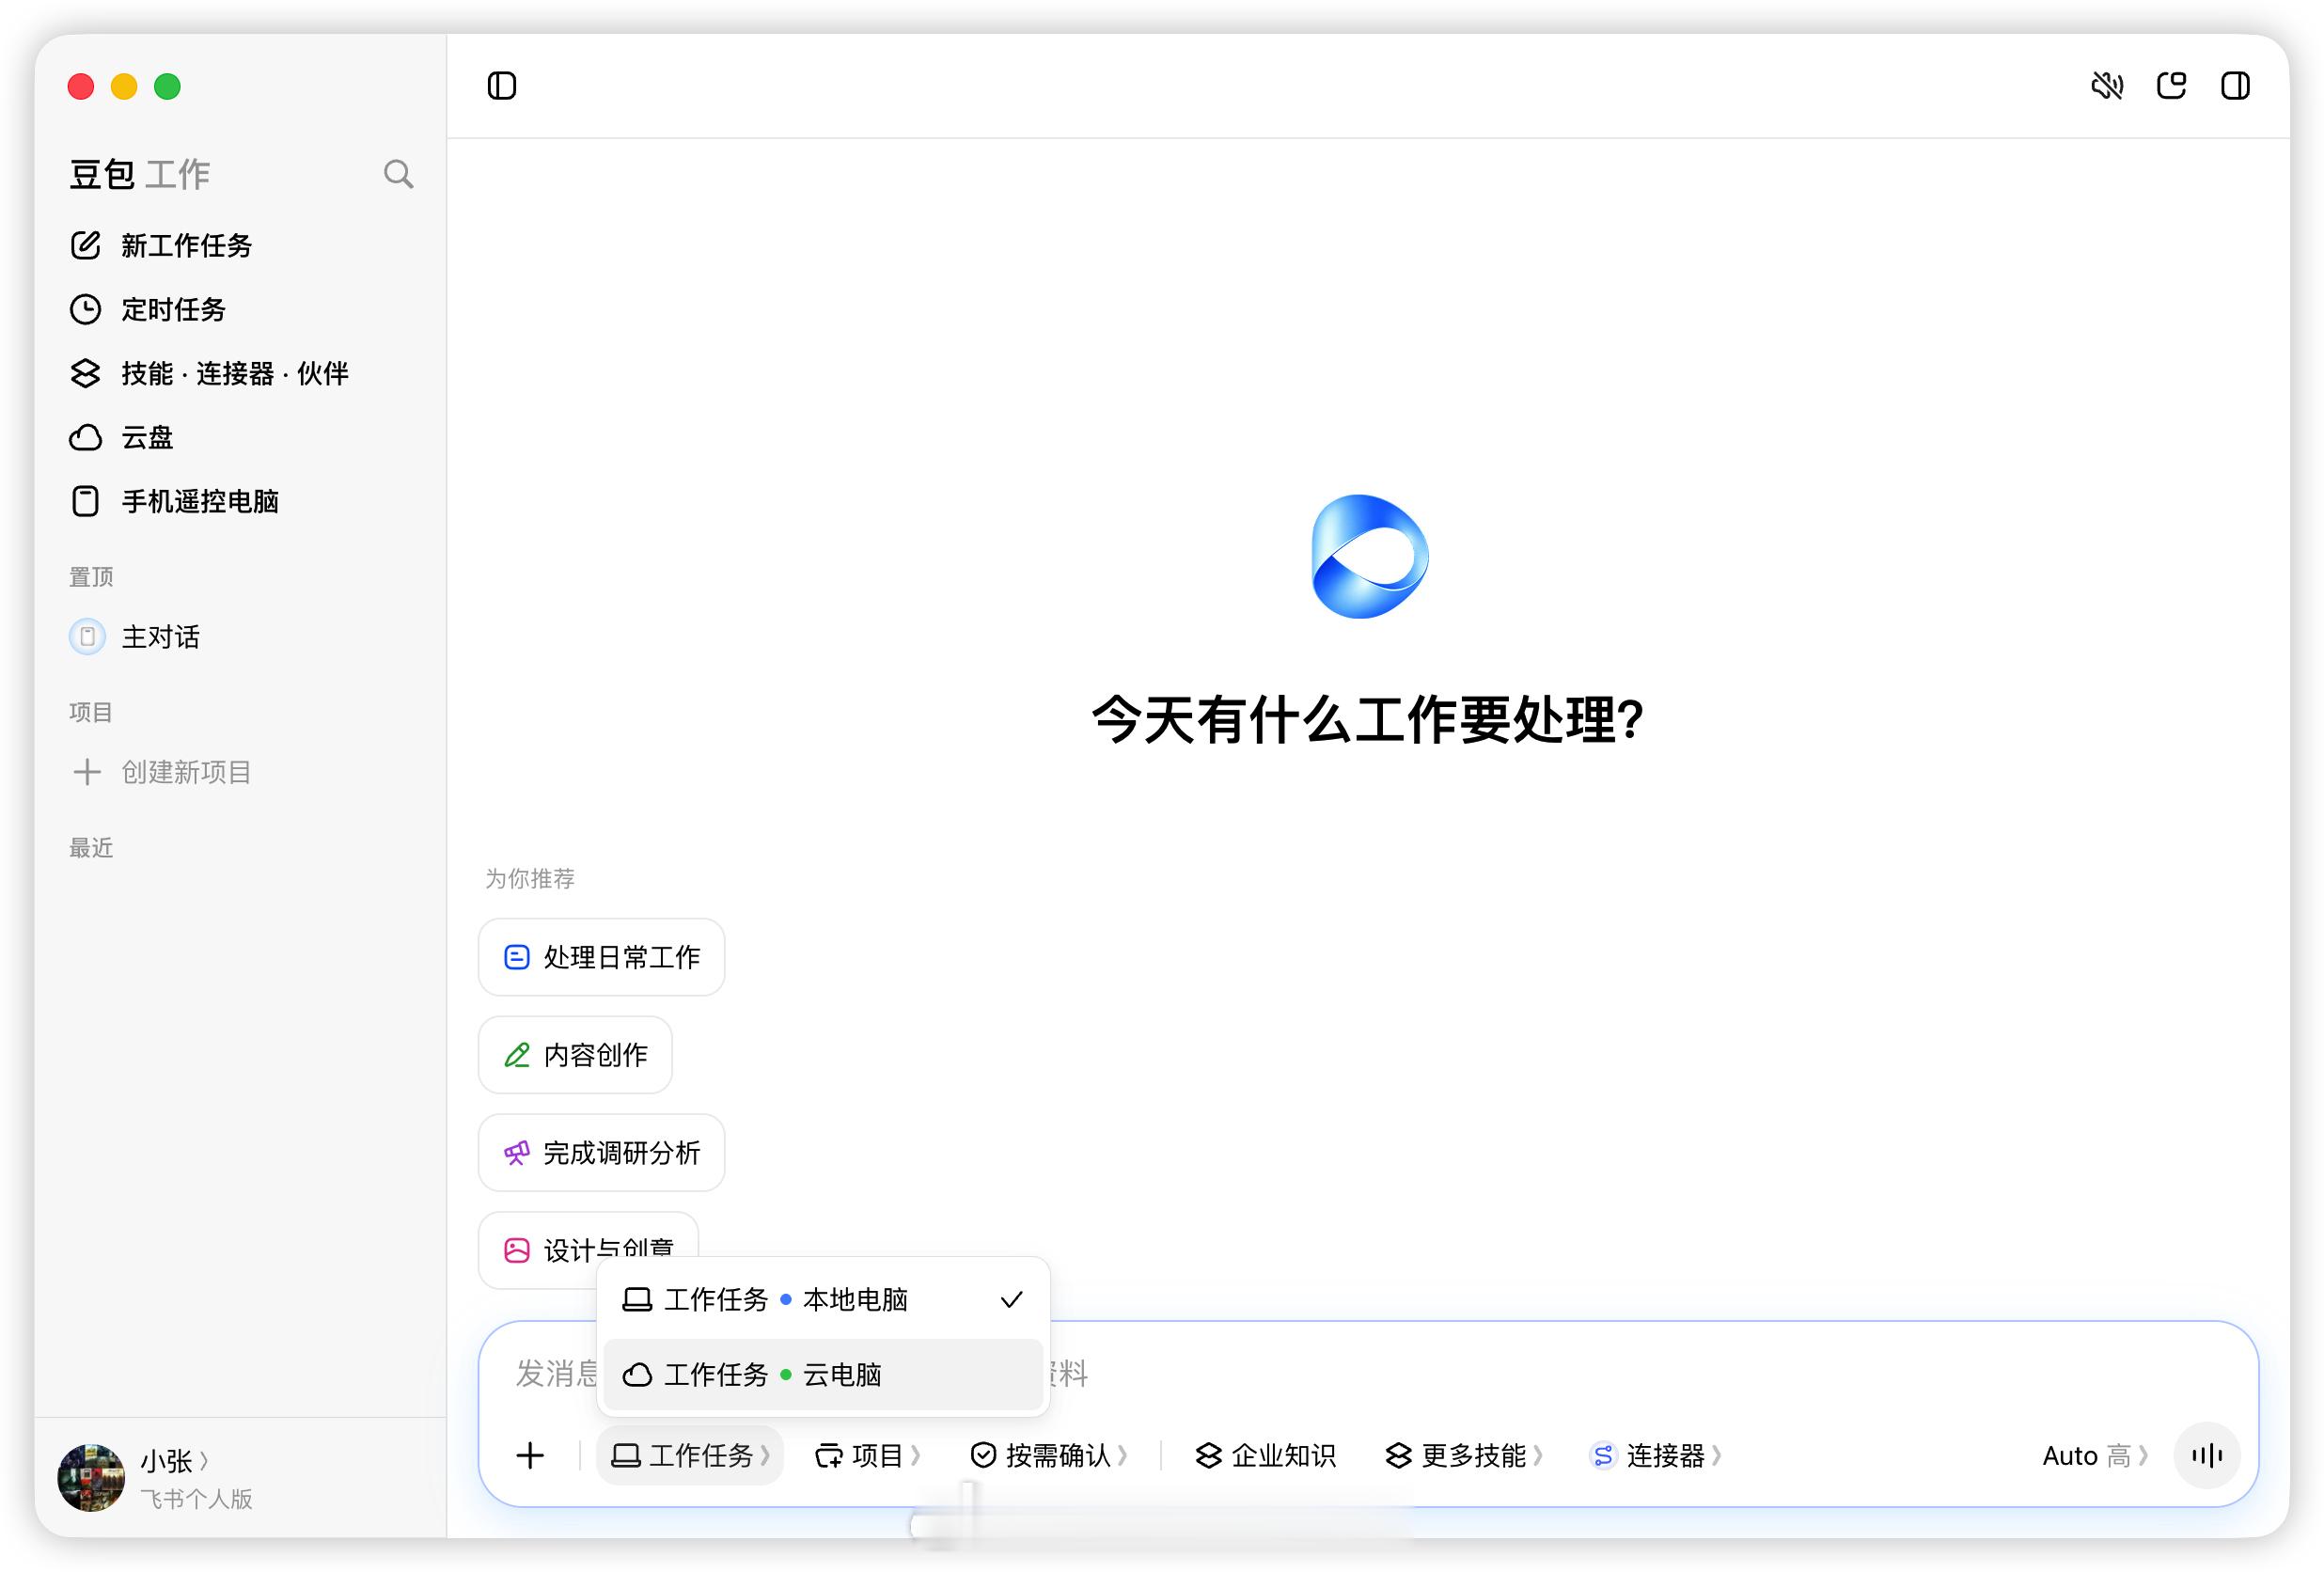Click the 豆包 工作 title
Image resolution: width=2324 pixels, height=1572 pixels.
[x=139, y=174]
